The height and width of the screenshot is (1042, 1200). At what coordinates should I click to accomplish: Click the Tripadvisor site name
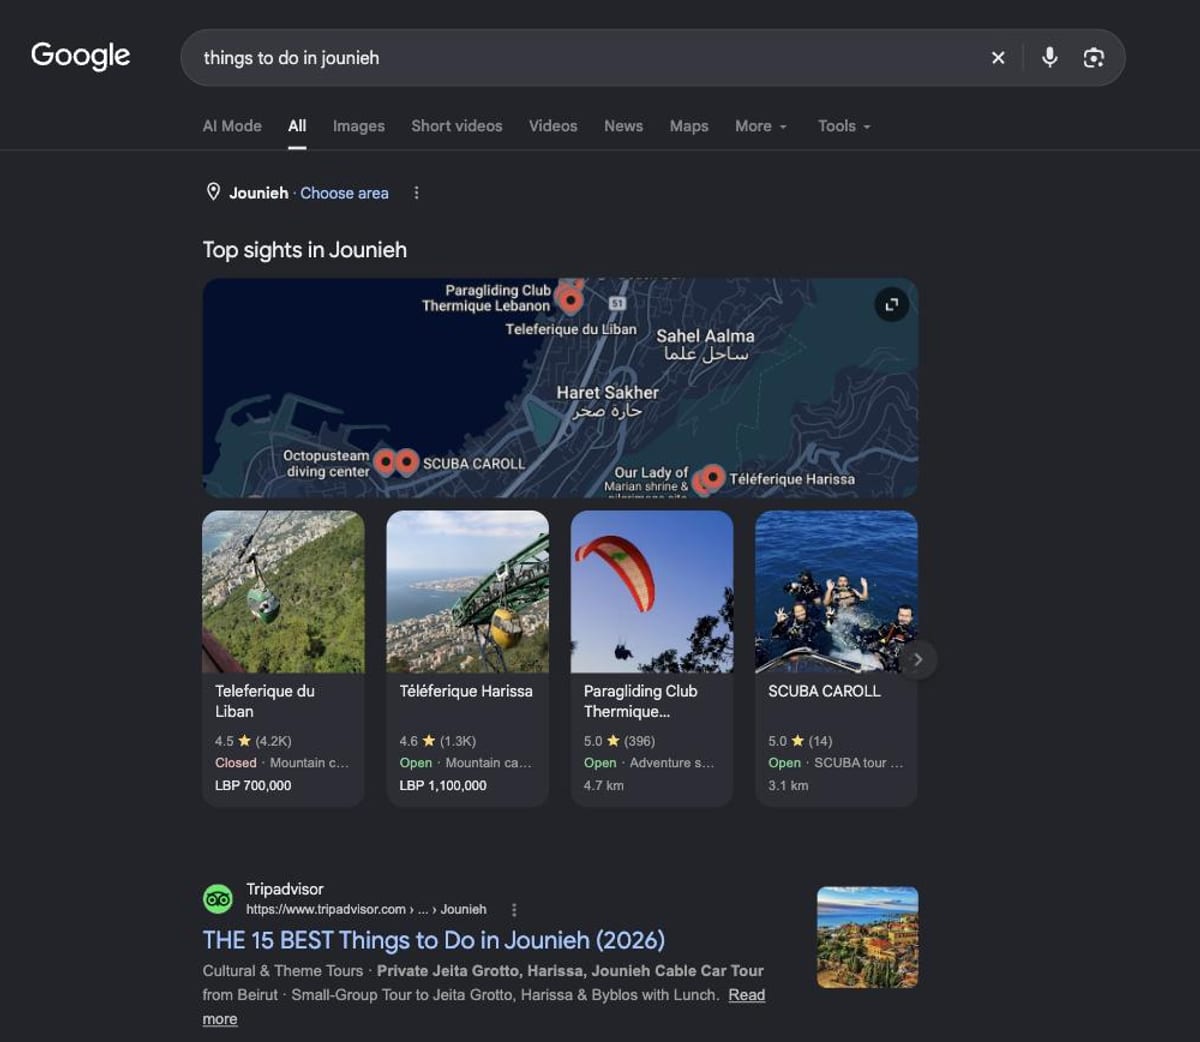tap(285, 889)
